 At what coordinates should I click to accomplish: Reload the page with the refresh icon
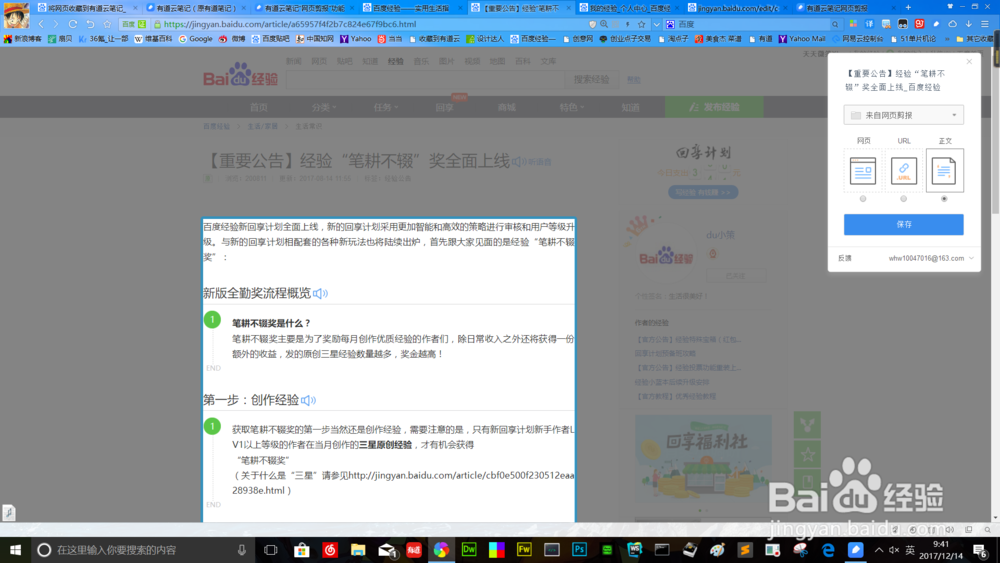point(73,24)
